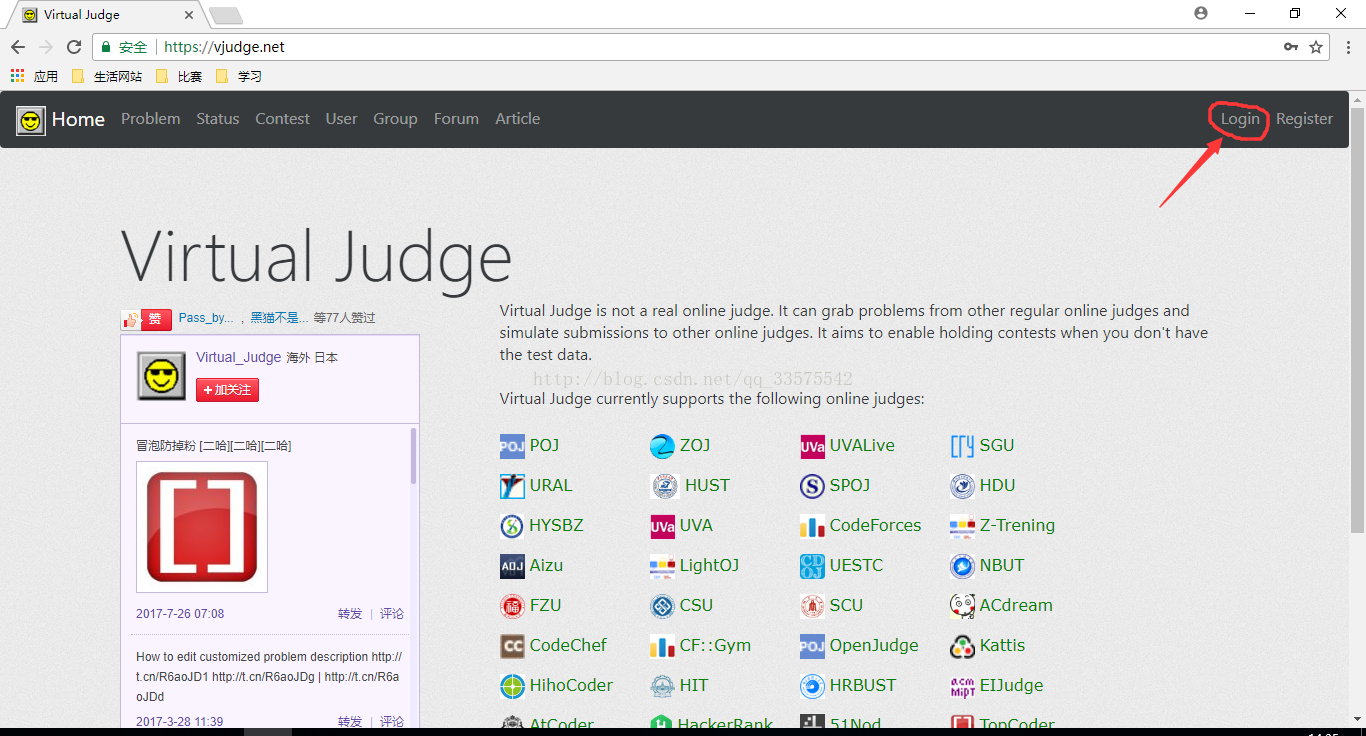The height and width of the screenshot is (736, 1366).
Task: Go back with the browser back arrow
Action: [18, 47]
